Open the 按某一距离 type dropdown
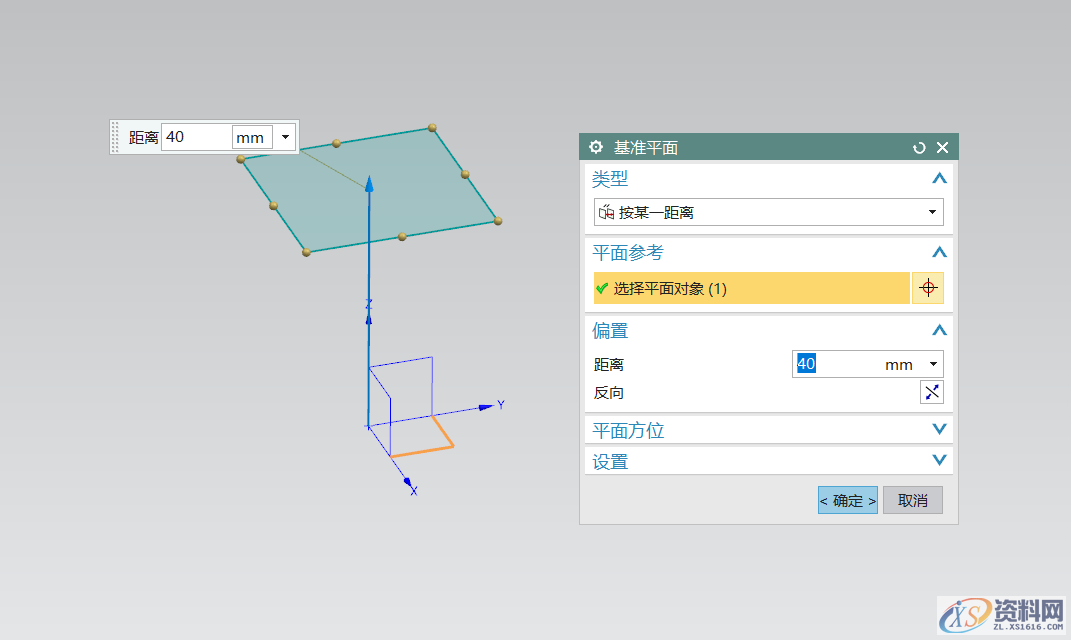 point(932,212)
